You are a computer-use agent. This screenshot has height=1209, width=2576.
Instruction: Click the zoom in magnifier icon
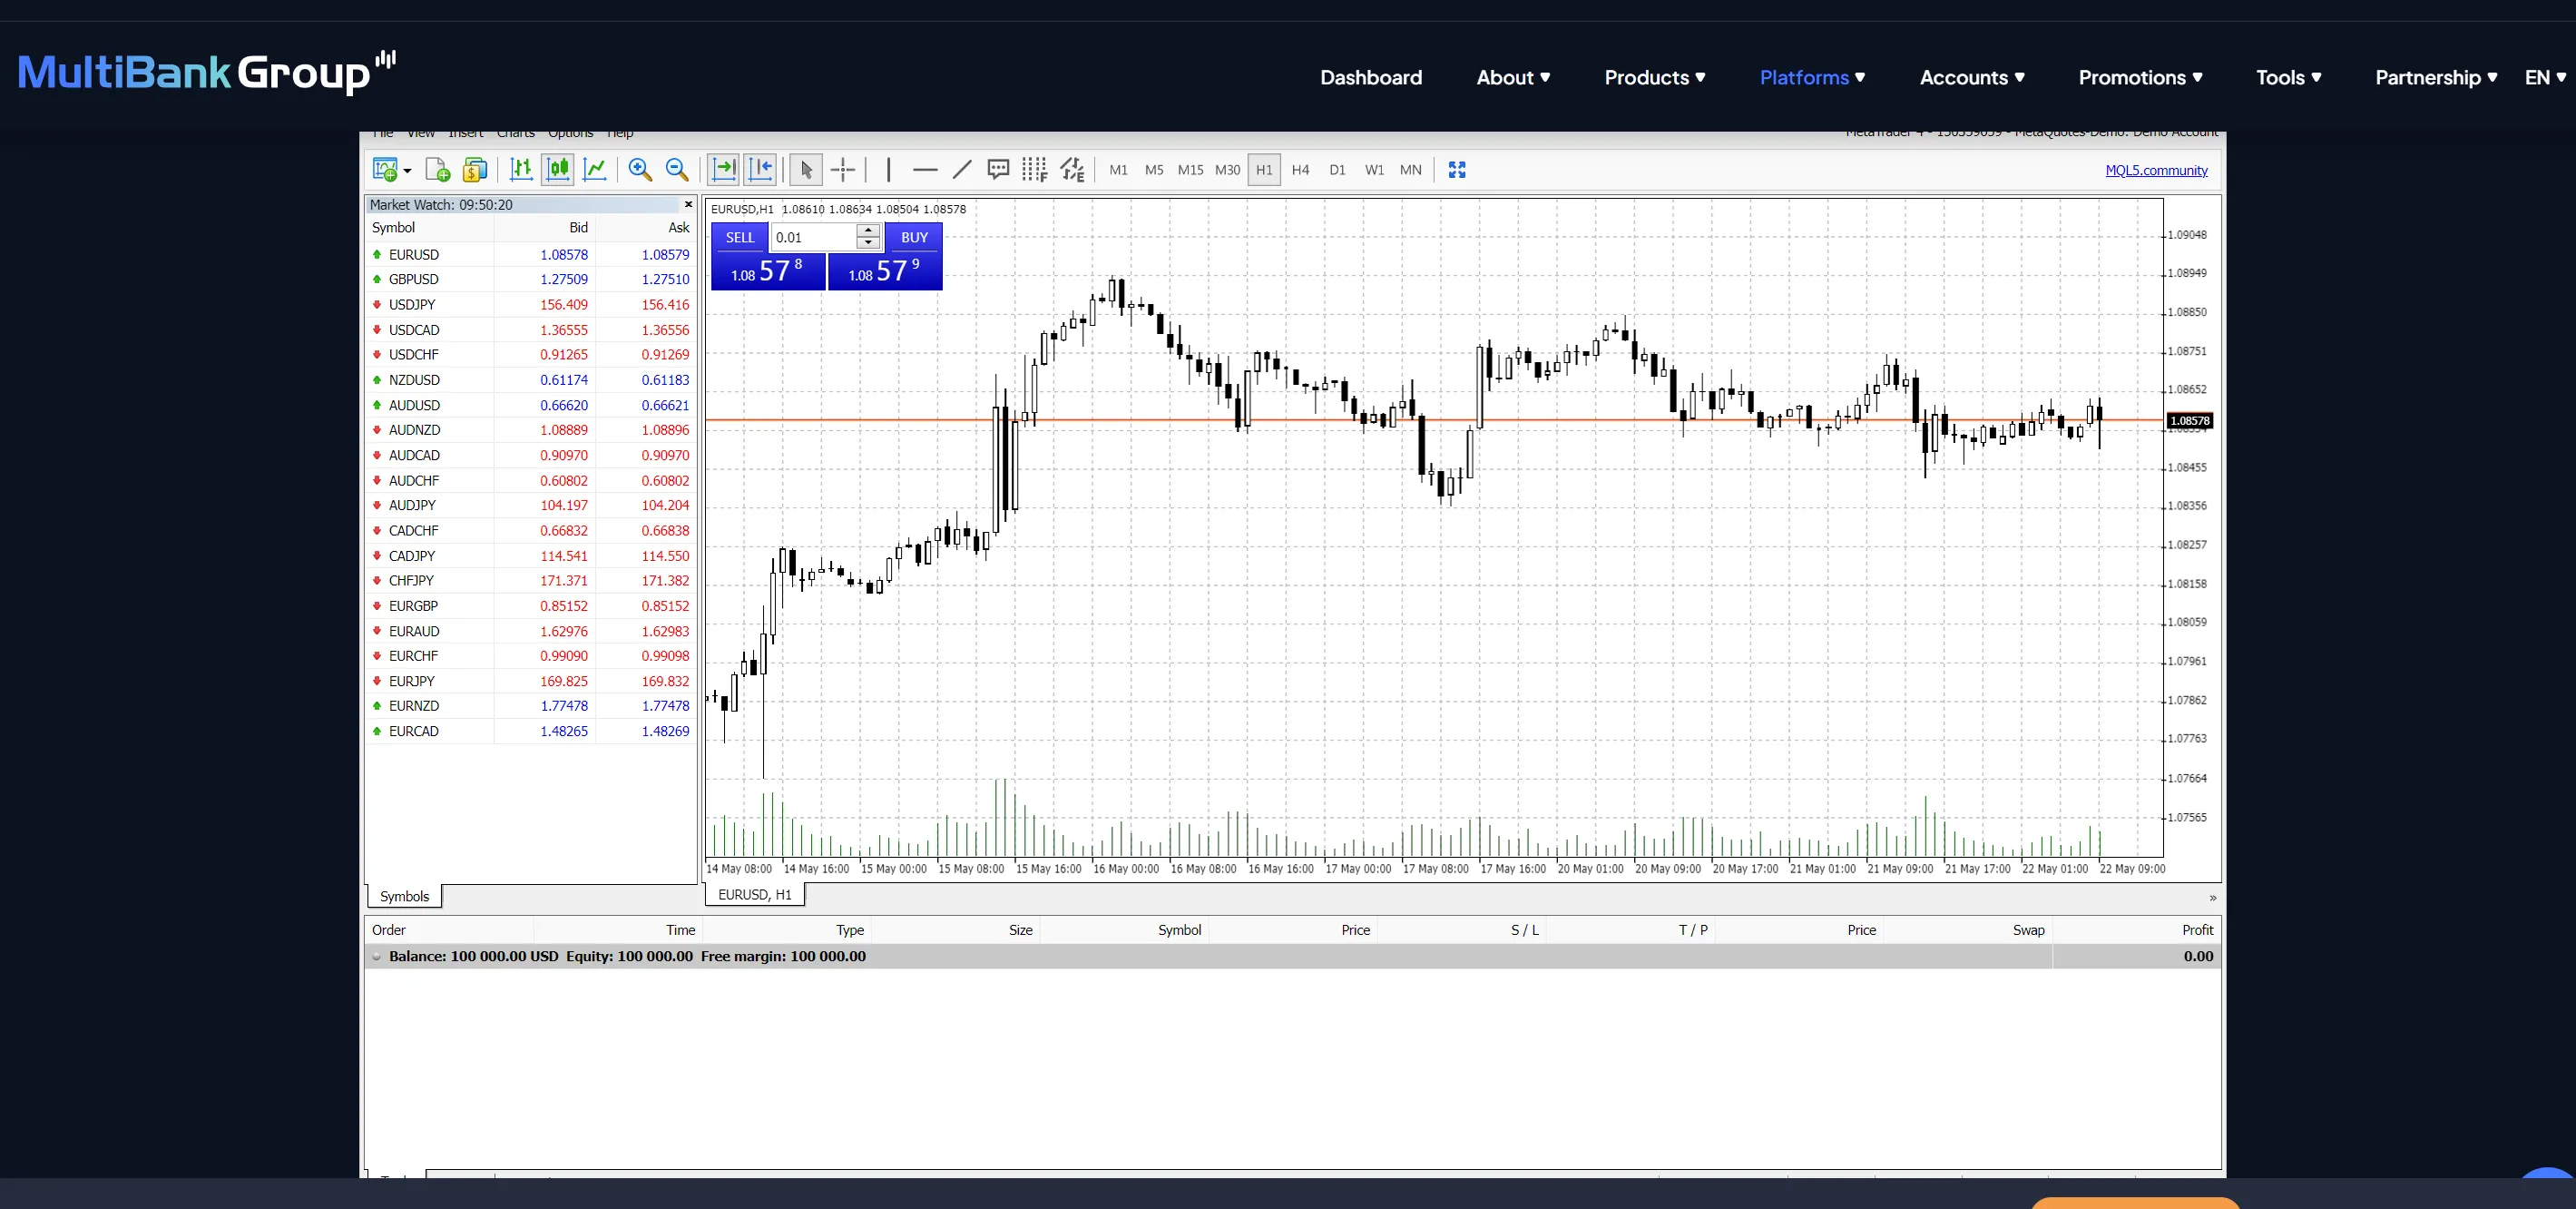click(x=640, y=170)
